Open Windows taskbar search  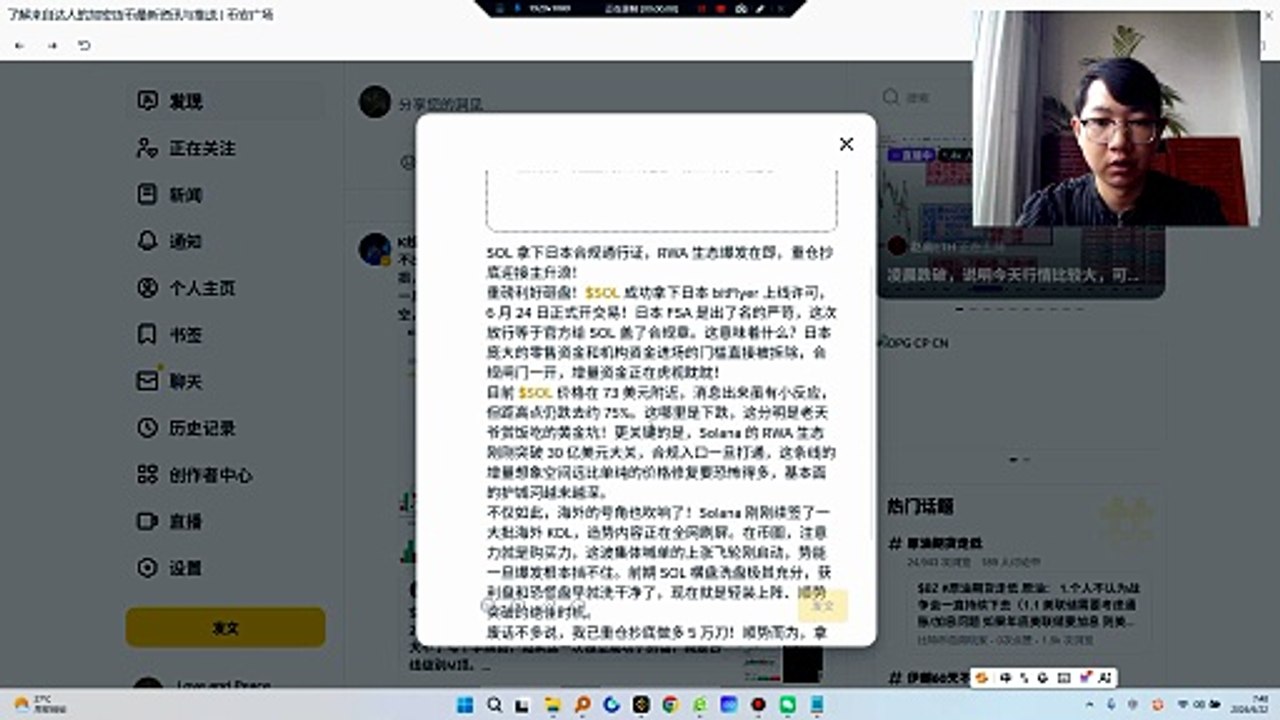494,705
